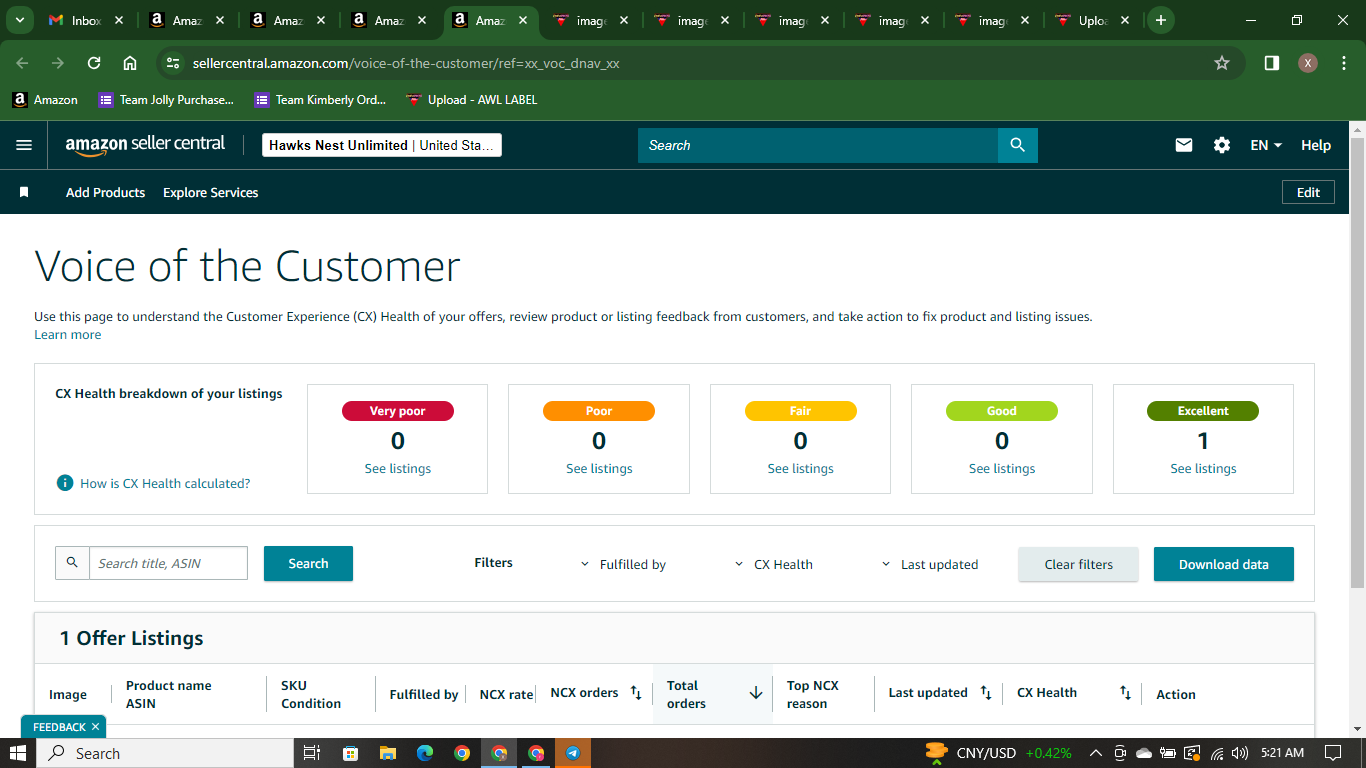Screen dimensions: 1366x768
Task: Open Hawks Nest Unlimited account switcher
Action: 381,145
